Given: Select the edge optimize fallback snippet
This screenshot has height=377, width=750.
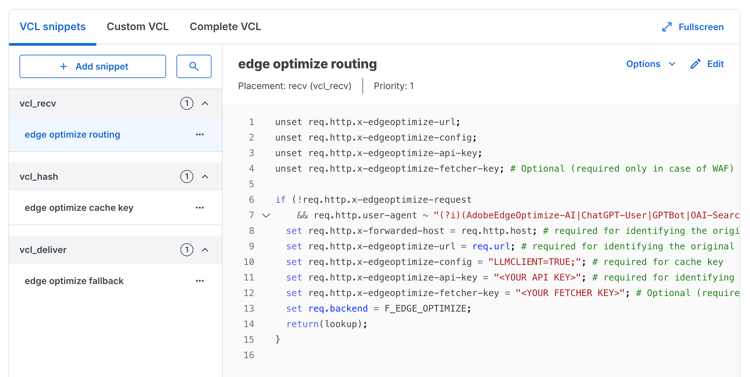Looking at the screenshot, I should 115,281.
